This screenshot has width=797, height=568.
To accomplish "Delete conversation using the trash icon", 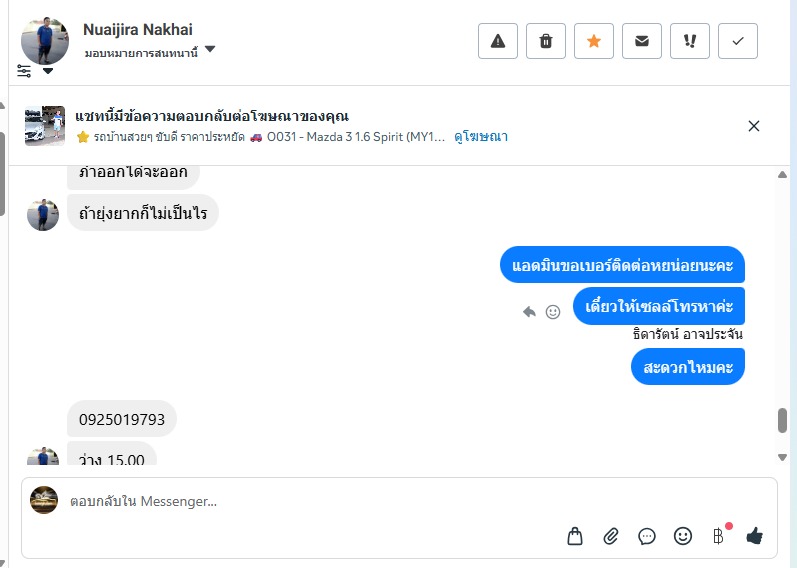I will pos(546,41).
